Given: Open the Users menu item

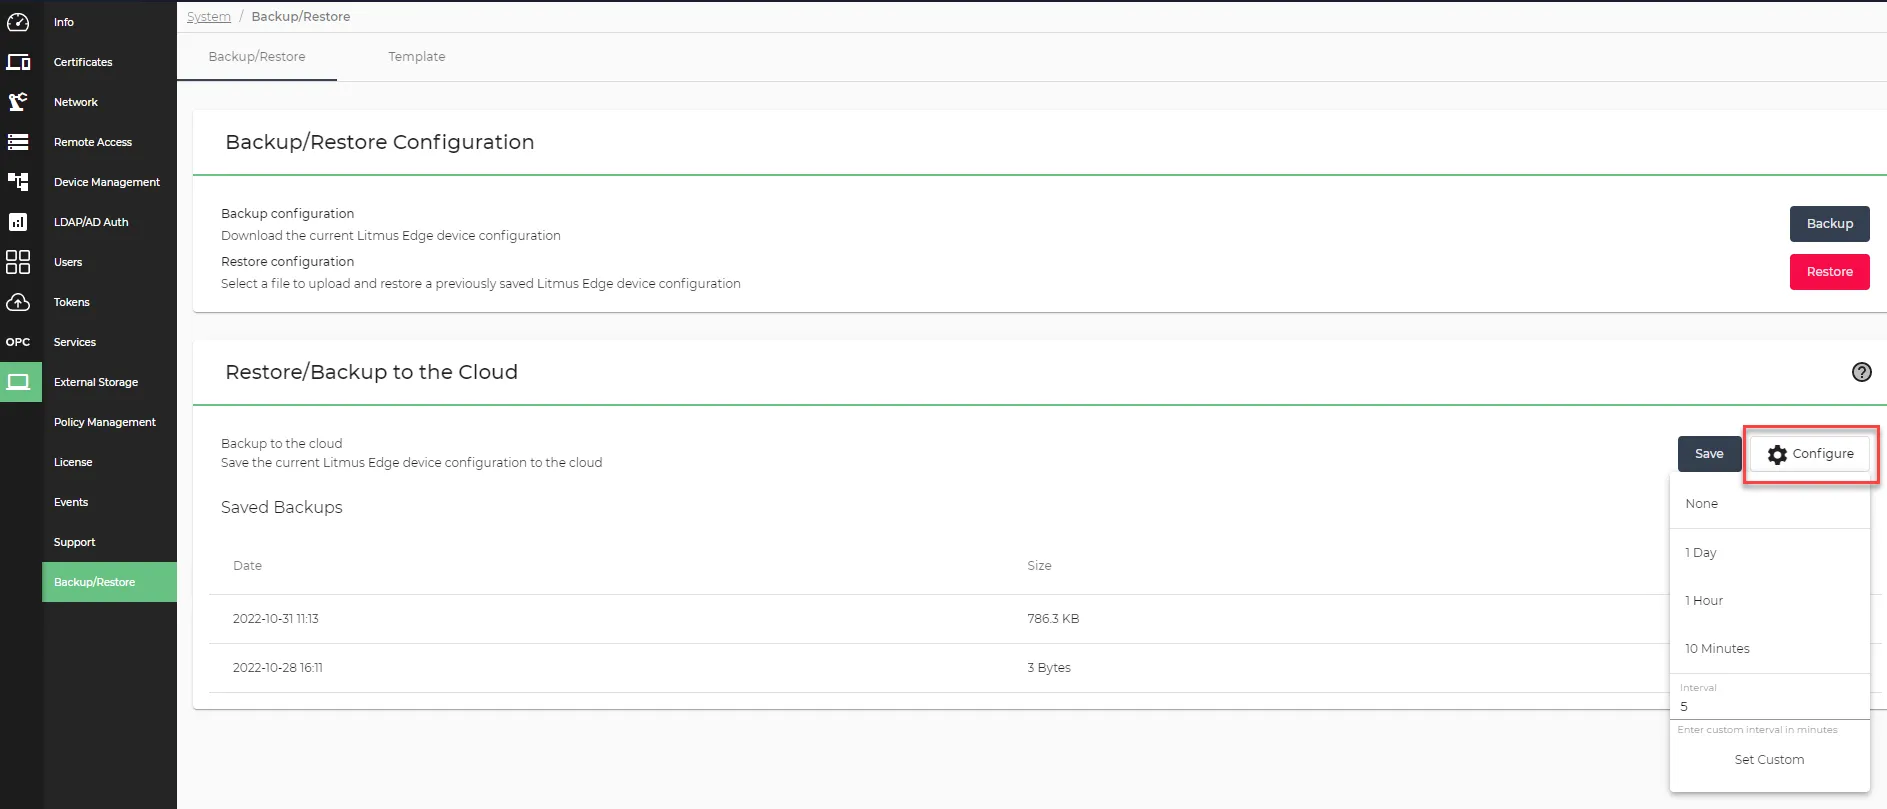Looking at the screenshot, I should click(68, 262).
